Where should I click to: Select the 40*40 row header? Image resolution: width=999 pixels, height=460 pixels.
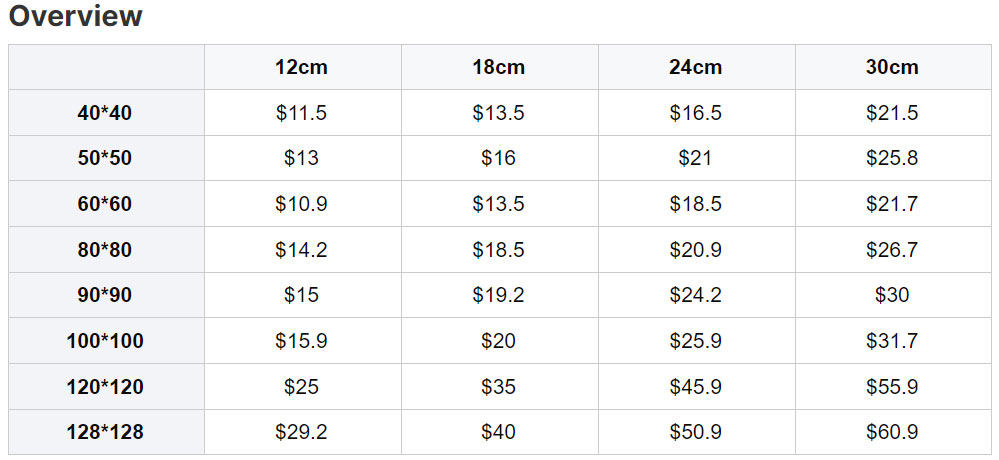click(x=106, y=113)
